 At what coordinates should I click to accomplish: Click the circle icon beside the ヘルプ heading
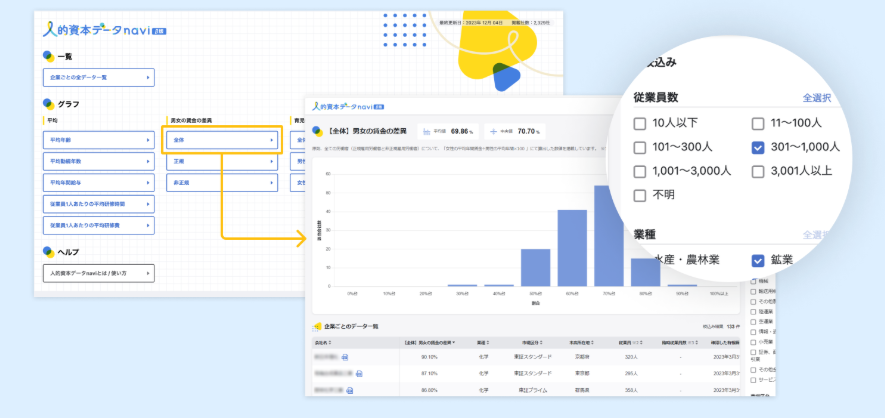click(x=48, y=252)
